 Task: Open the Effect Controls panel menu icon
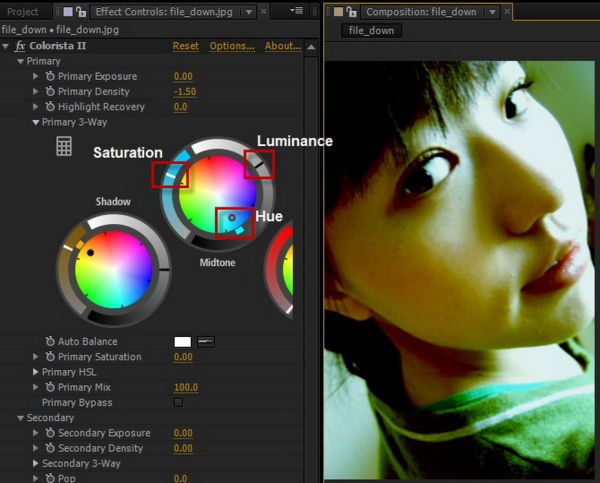click(x=296, y=12)
